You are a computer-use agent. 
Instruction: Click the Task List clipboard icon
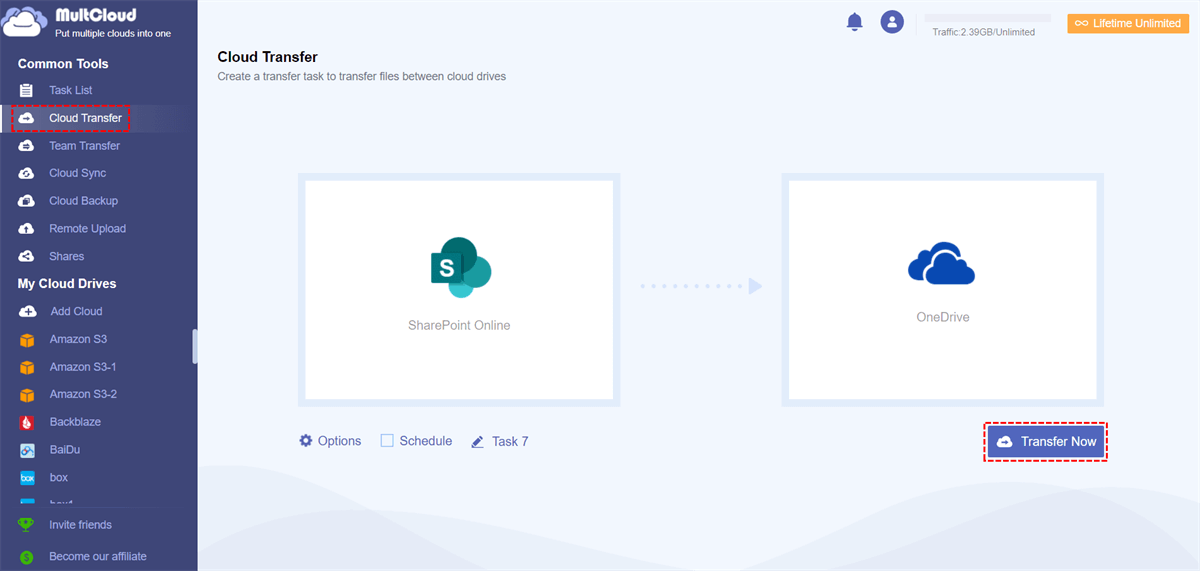(27, 90)
